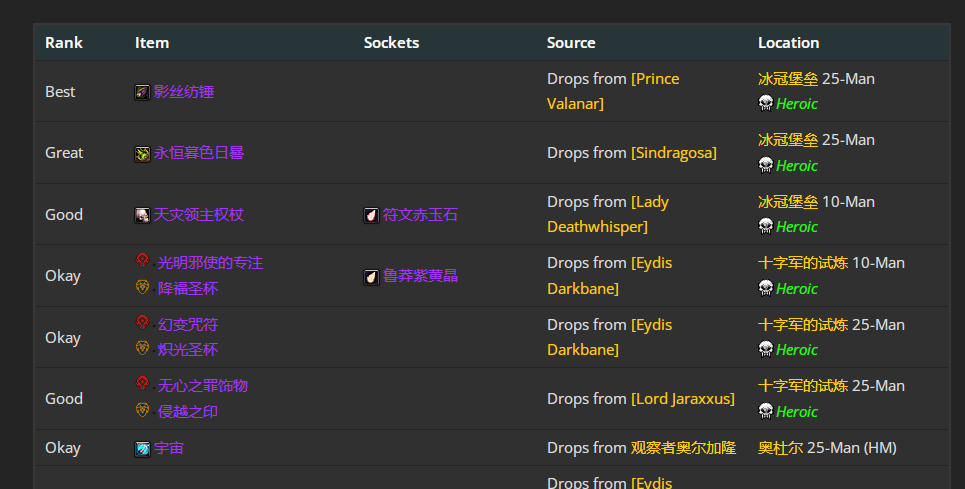Click the 鲁莽紫黄晶 gem socket icon
Image resolution: width=965 pixels, height=489 pixels.
(371, 276)
